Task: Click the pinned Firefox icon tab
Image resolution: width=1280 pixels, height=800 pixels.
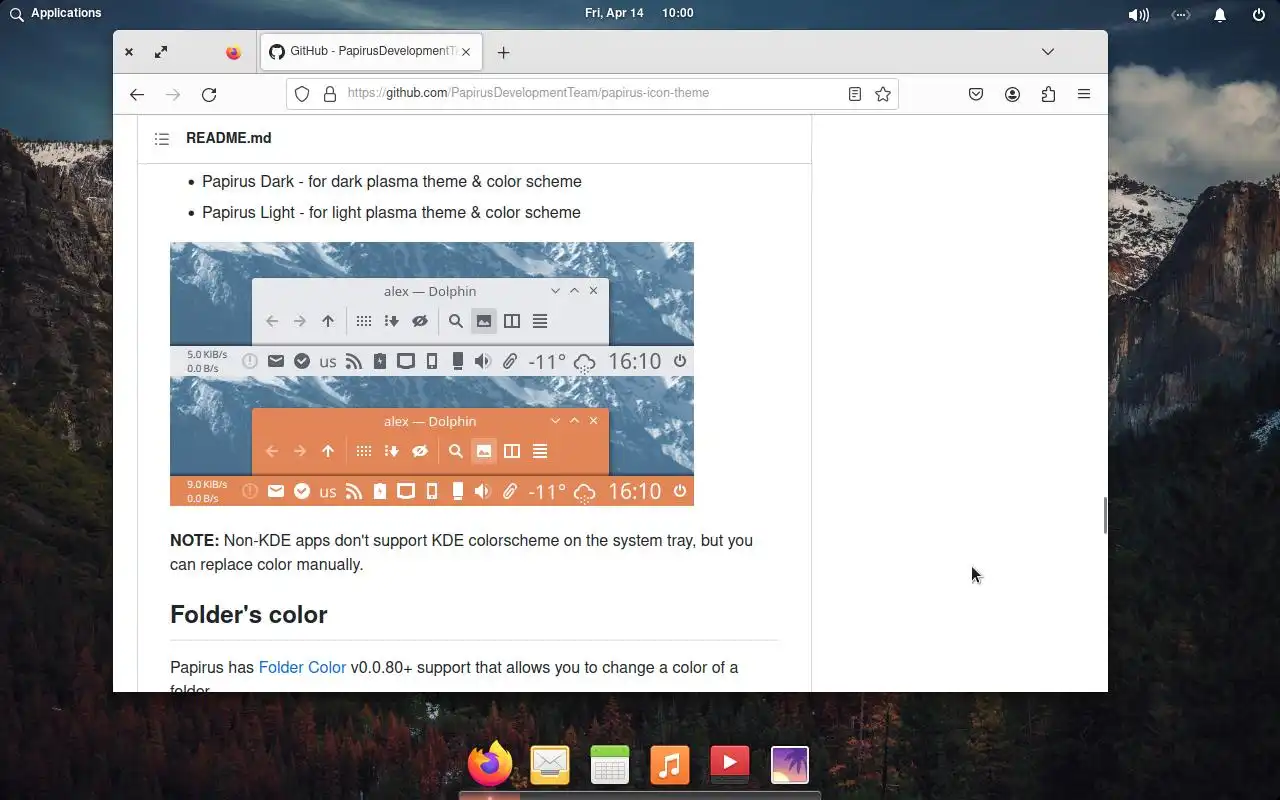Action: click(x=233, y=52)
